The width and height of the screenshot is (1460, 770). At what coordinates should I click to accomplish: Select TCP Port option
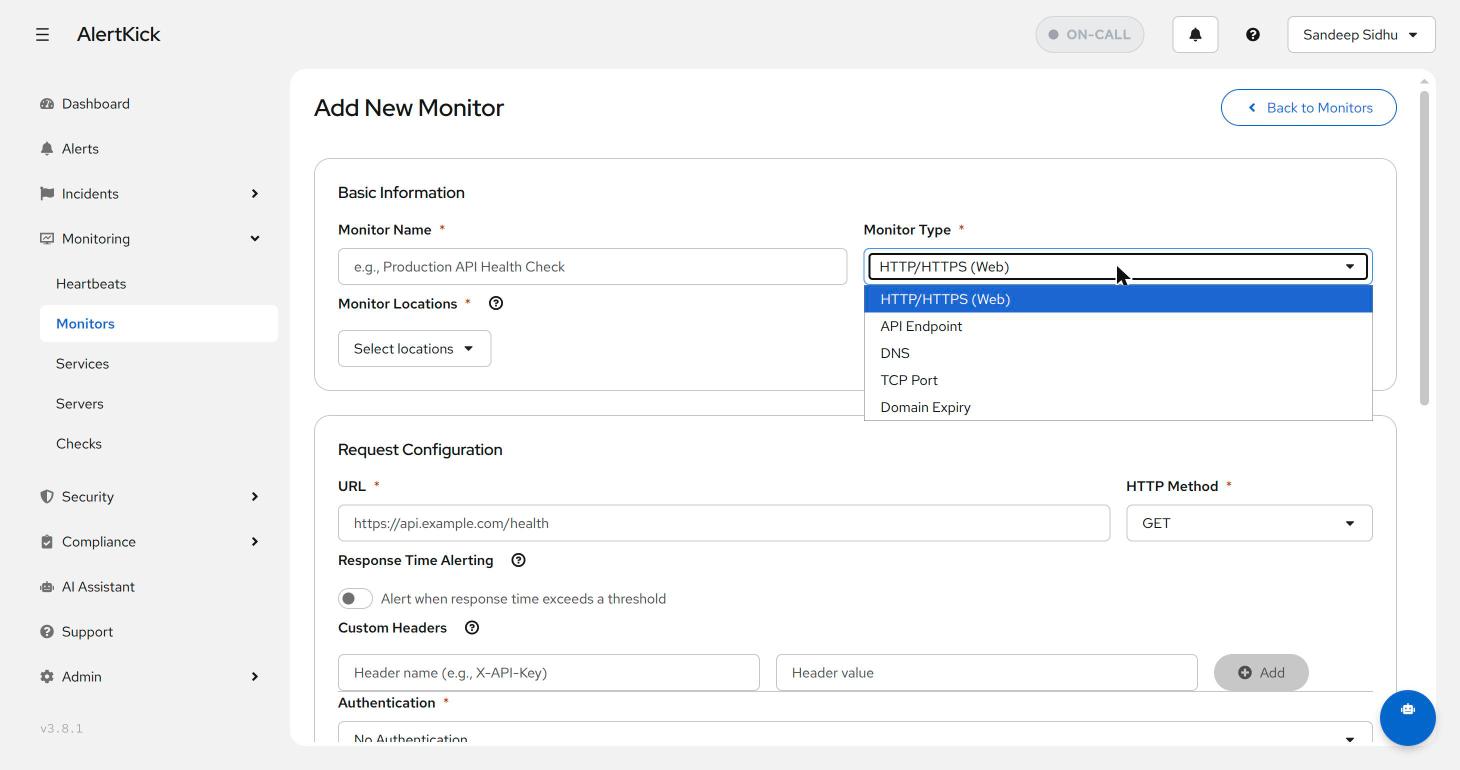[1118, 380]
